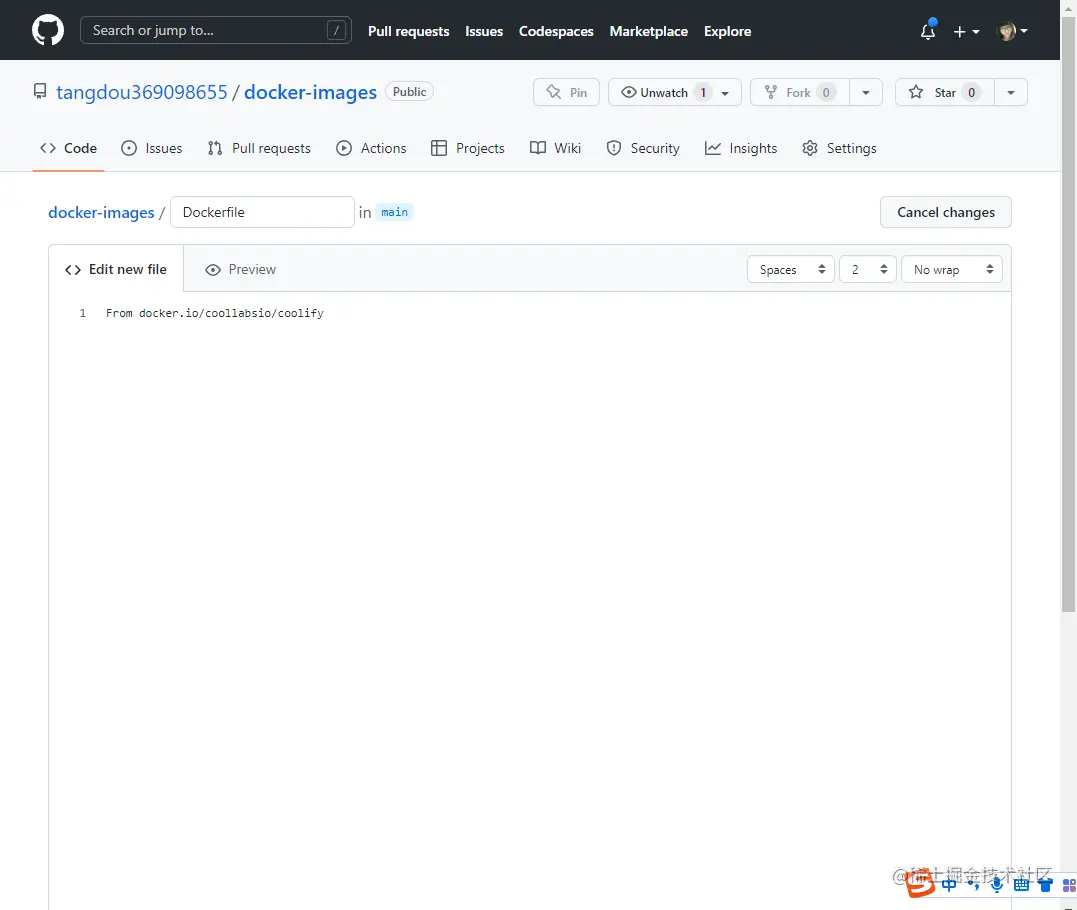Fork the repository

pyautogui.click(x=800, y=92)
